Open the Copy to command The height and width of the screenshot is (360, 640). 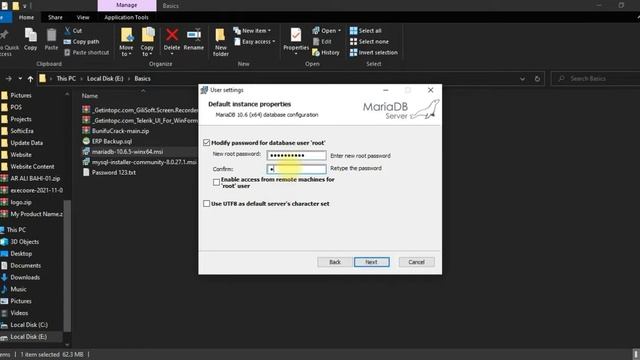tap(147, 42)
